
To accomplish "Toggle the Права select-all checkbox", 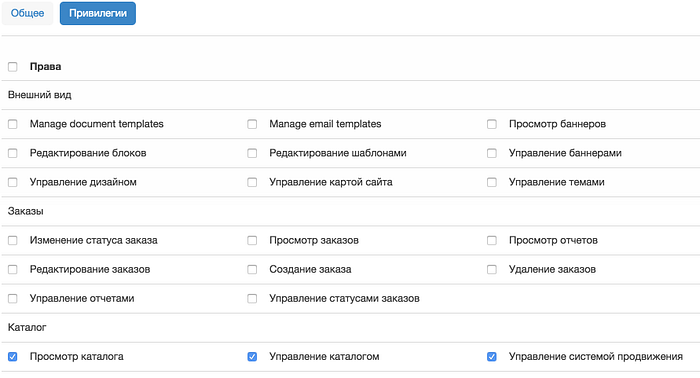I will [x=12, y=67].
